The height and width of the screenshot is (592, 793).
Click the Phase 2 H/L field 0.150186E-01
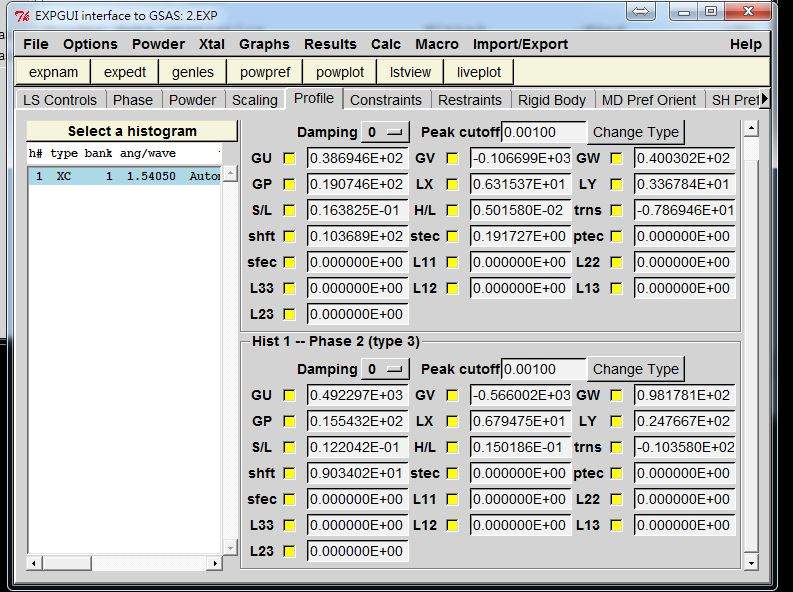[x=520, y=447]
